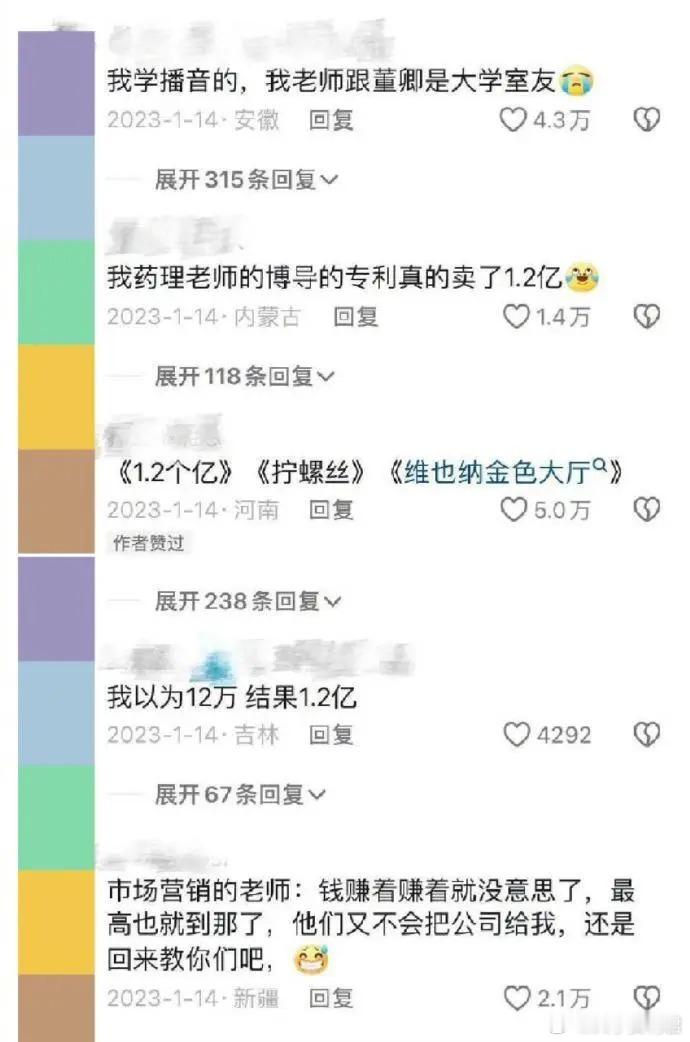The image size is (690, 1042).
Task: Expand 展开67条回复
Action: 240,794
